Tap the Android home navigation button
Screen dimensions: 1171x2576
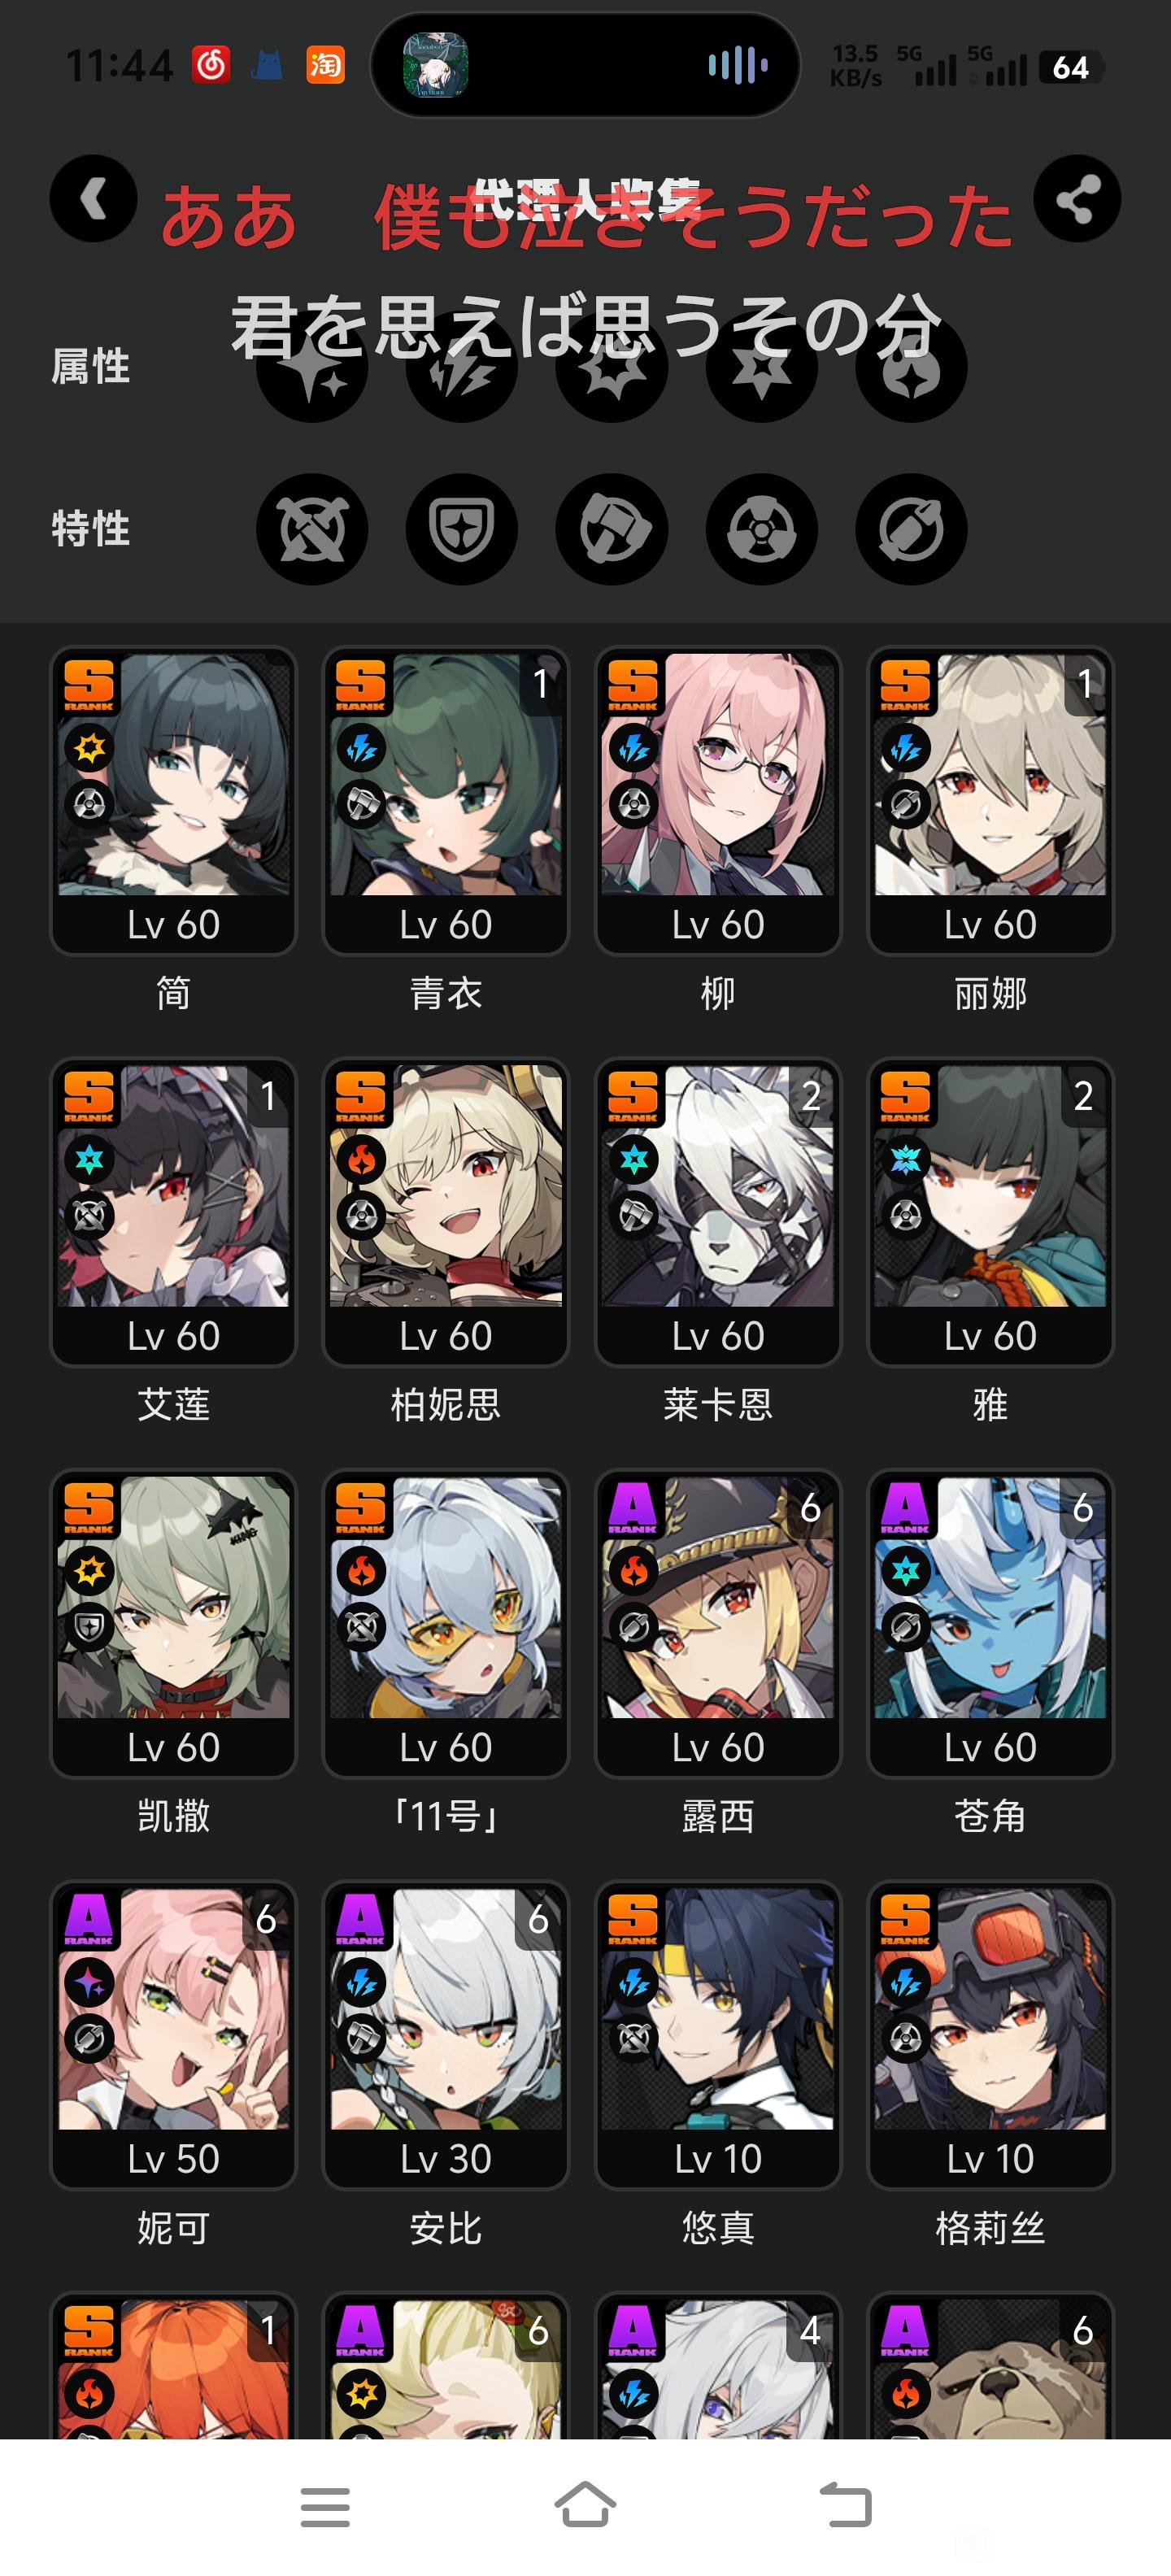click(x=585, y=2506)
